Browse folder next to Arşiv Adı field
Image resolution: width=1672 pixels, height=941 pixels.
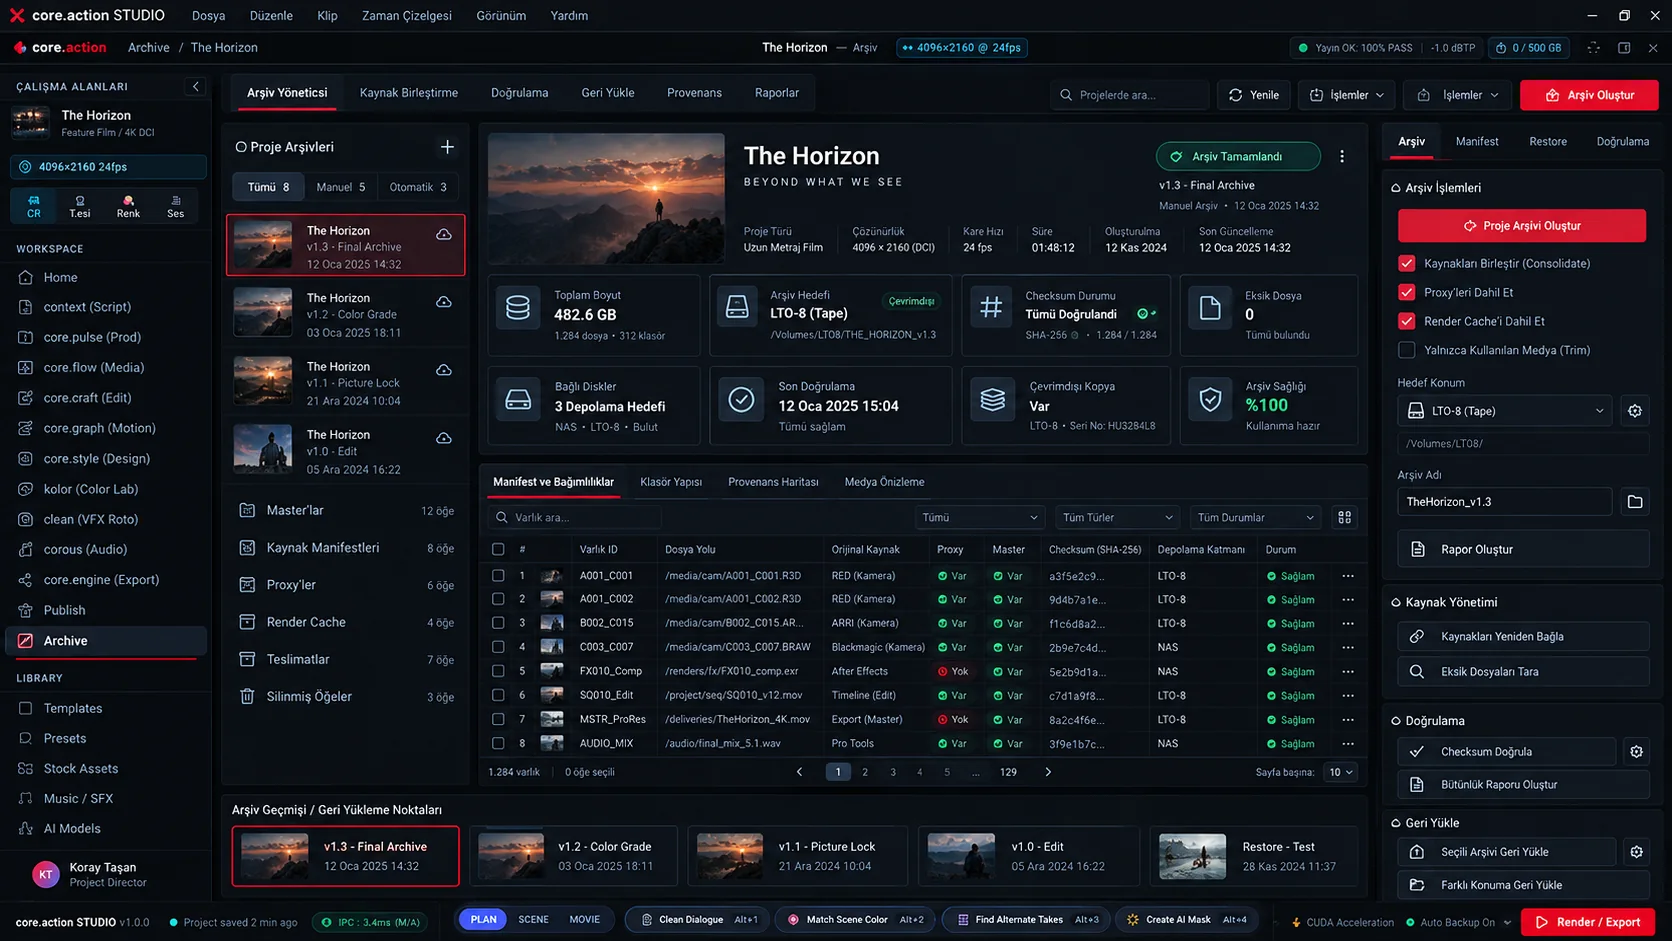tap(1635, 502)
